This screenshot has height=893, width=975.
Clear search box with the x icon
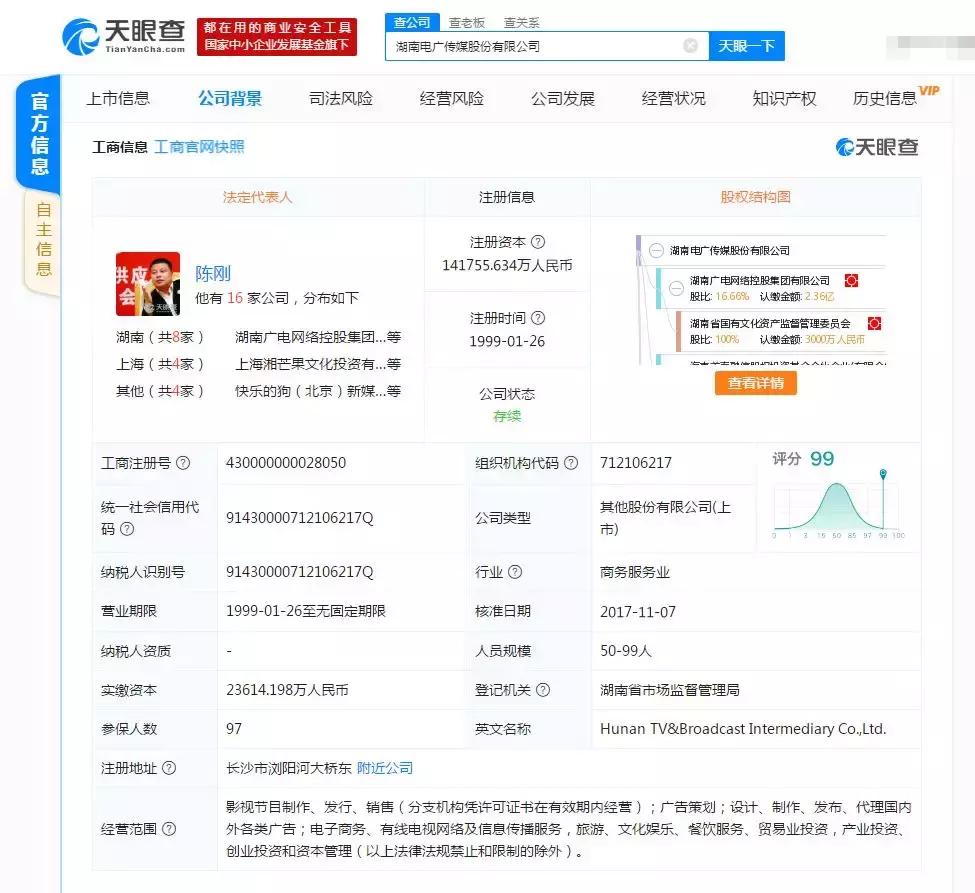(x=690, y=45)
